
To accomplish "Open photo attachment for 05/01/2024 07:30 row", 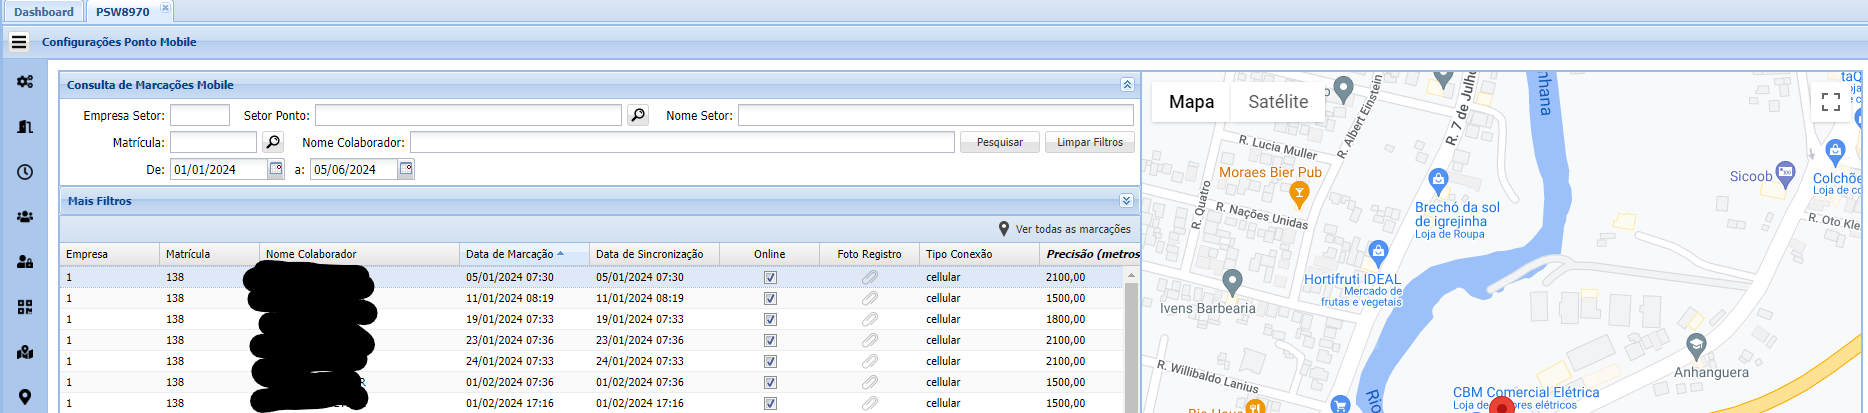I will [870, 278].
